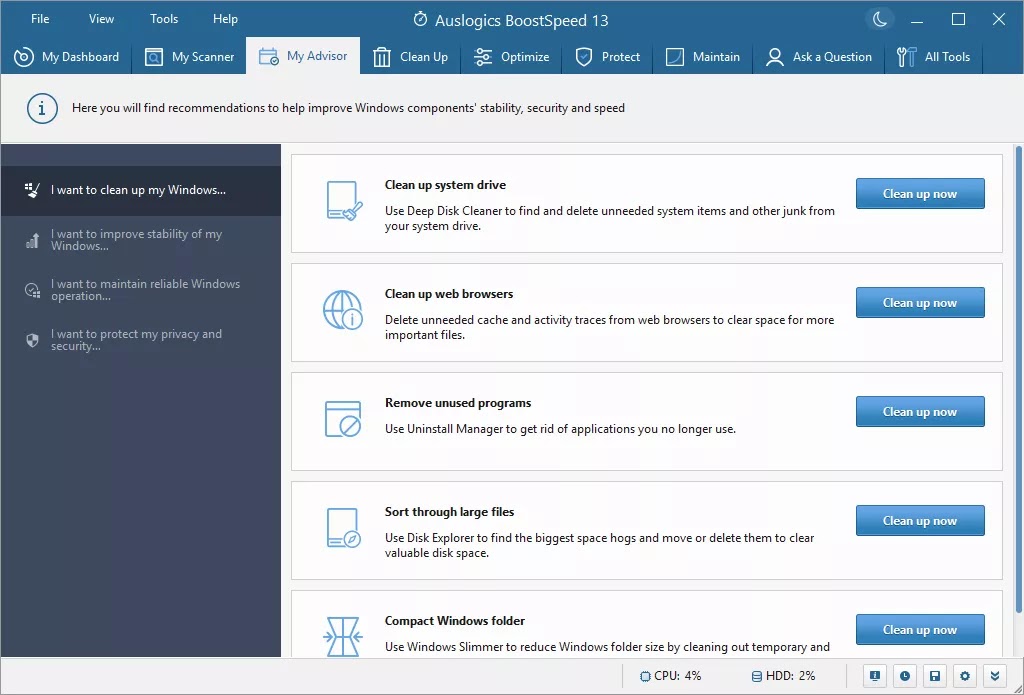
Task: Toggle dark mode with the moon icon
Action: pyautogui.click(x=879, y=19)
